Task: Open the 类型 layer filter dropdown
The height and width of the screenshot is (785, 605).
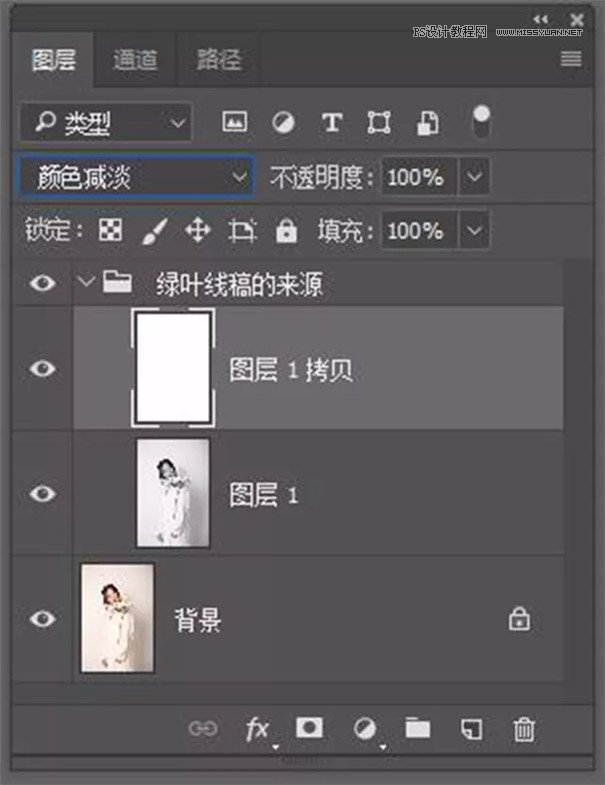Action: (x=106, y=122)
